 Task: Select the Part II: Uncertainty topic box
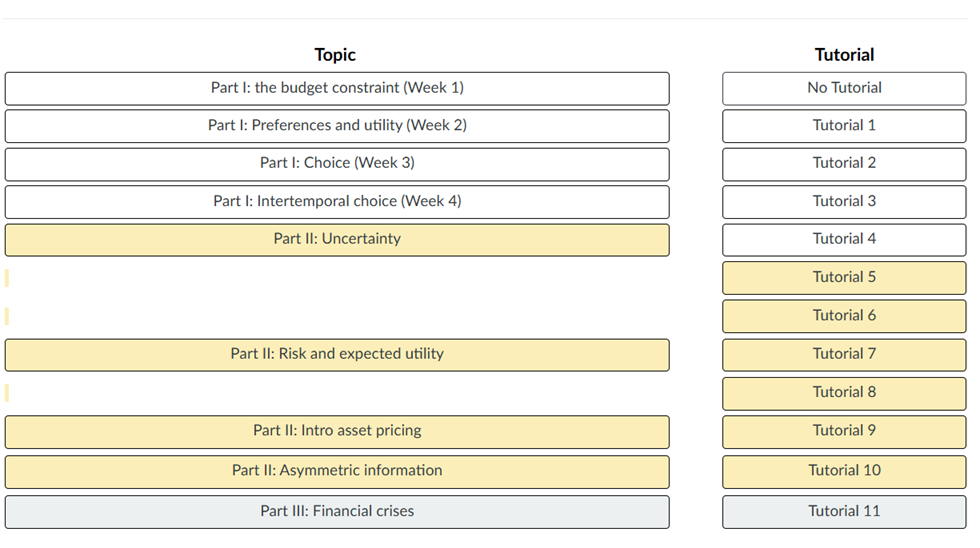click(337, 239)
